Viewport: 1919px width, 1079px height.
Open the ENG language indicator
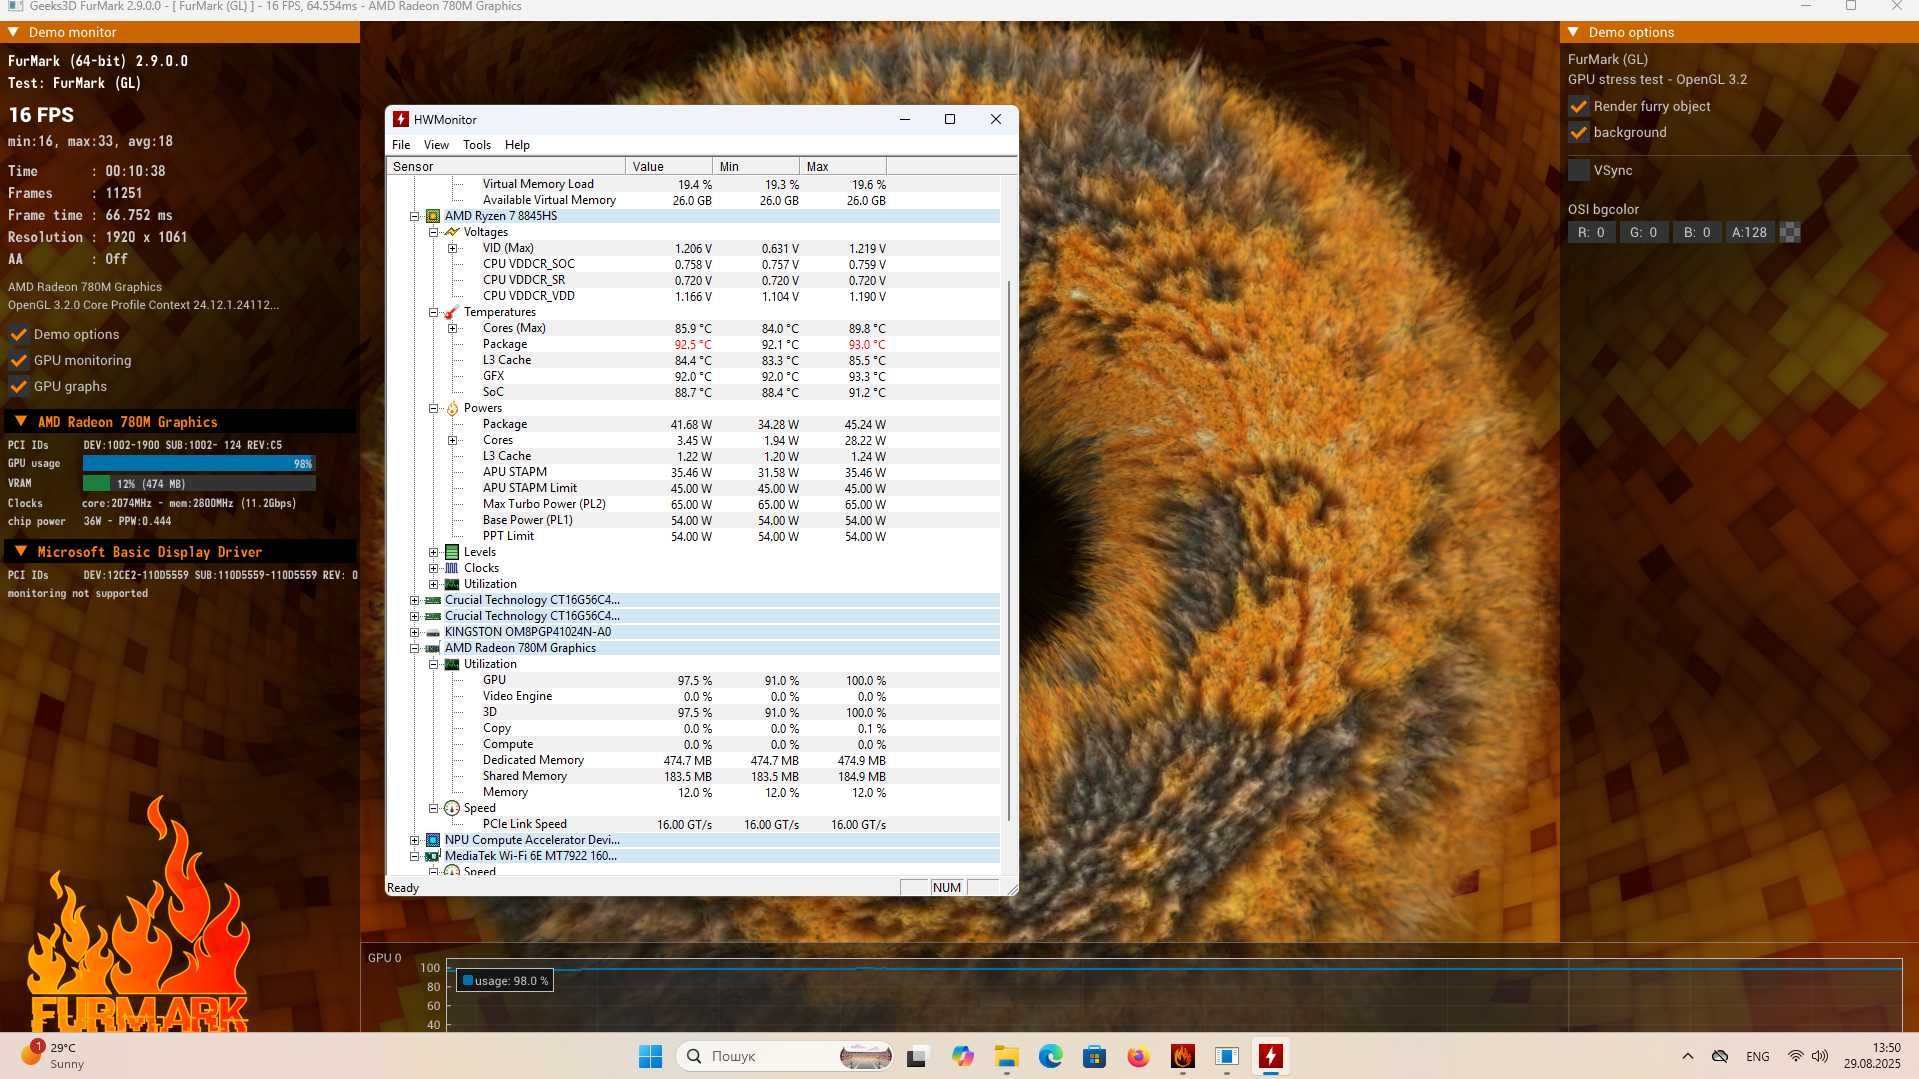pyautogui.click(x=1757, y=1056)
